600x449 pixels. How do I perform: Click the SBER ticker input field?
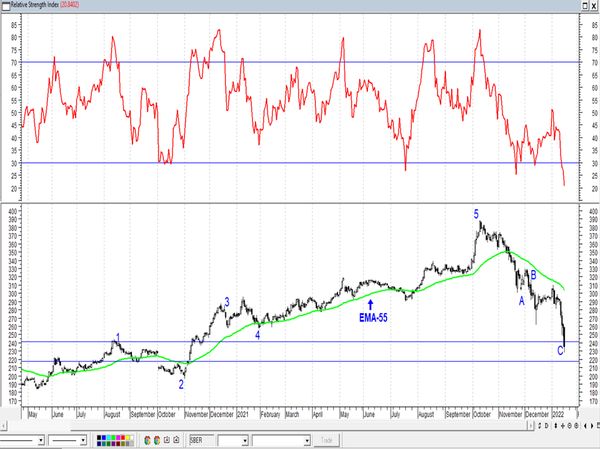(202, 439)
